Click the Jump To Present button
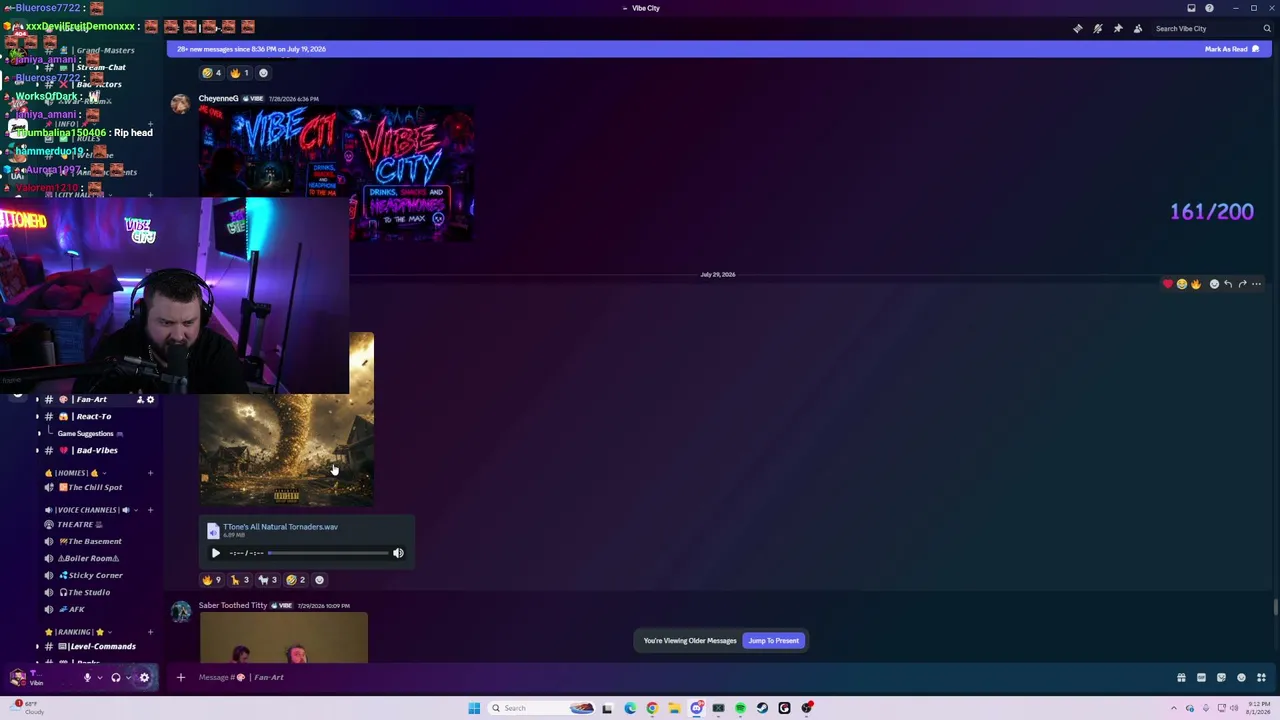1280x720 pixels. (774, 641)
